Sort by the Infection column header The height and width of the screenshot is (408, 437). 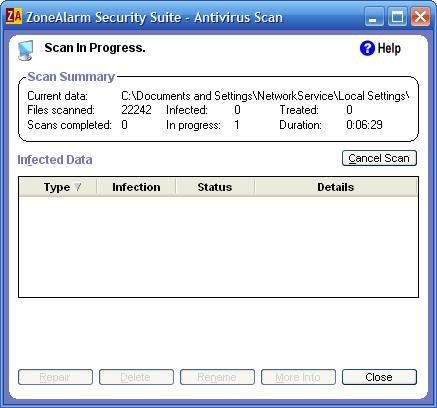136,187
